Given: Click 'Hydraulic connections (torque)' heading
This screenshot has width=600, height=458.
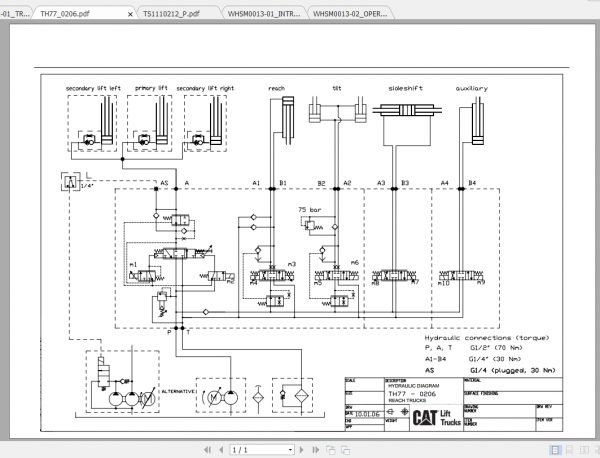Looking at the screenshot, I should click(487, 338).
